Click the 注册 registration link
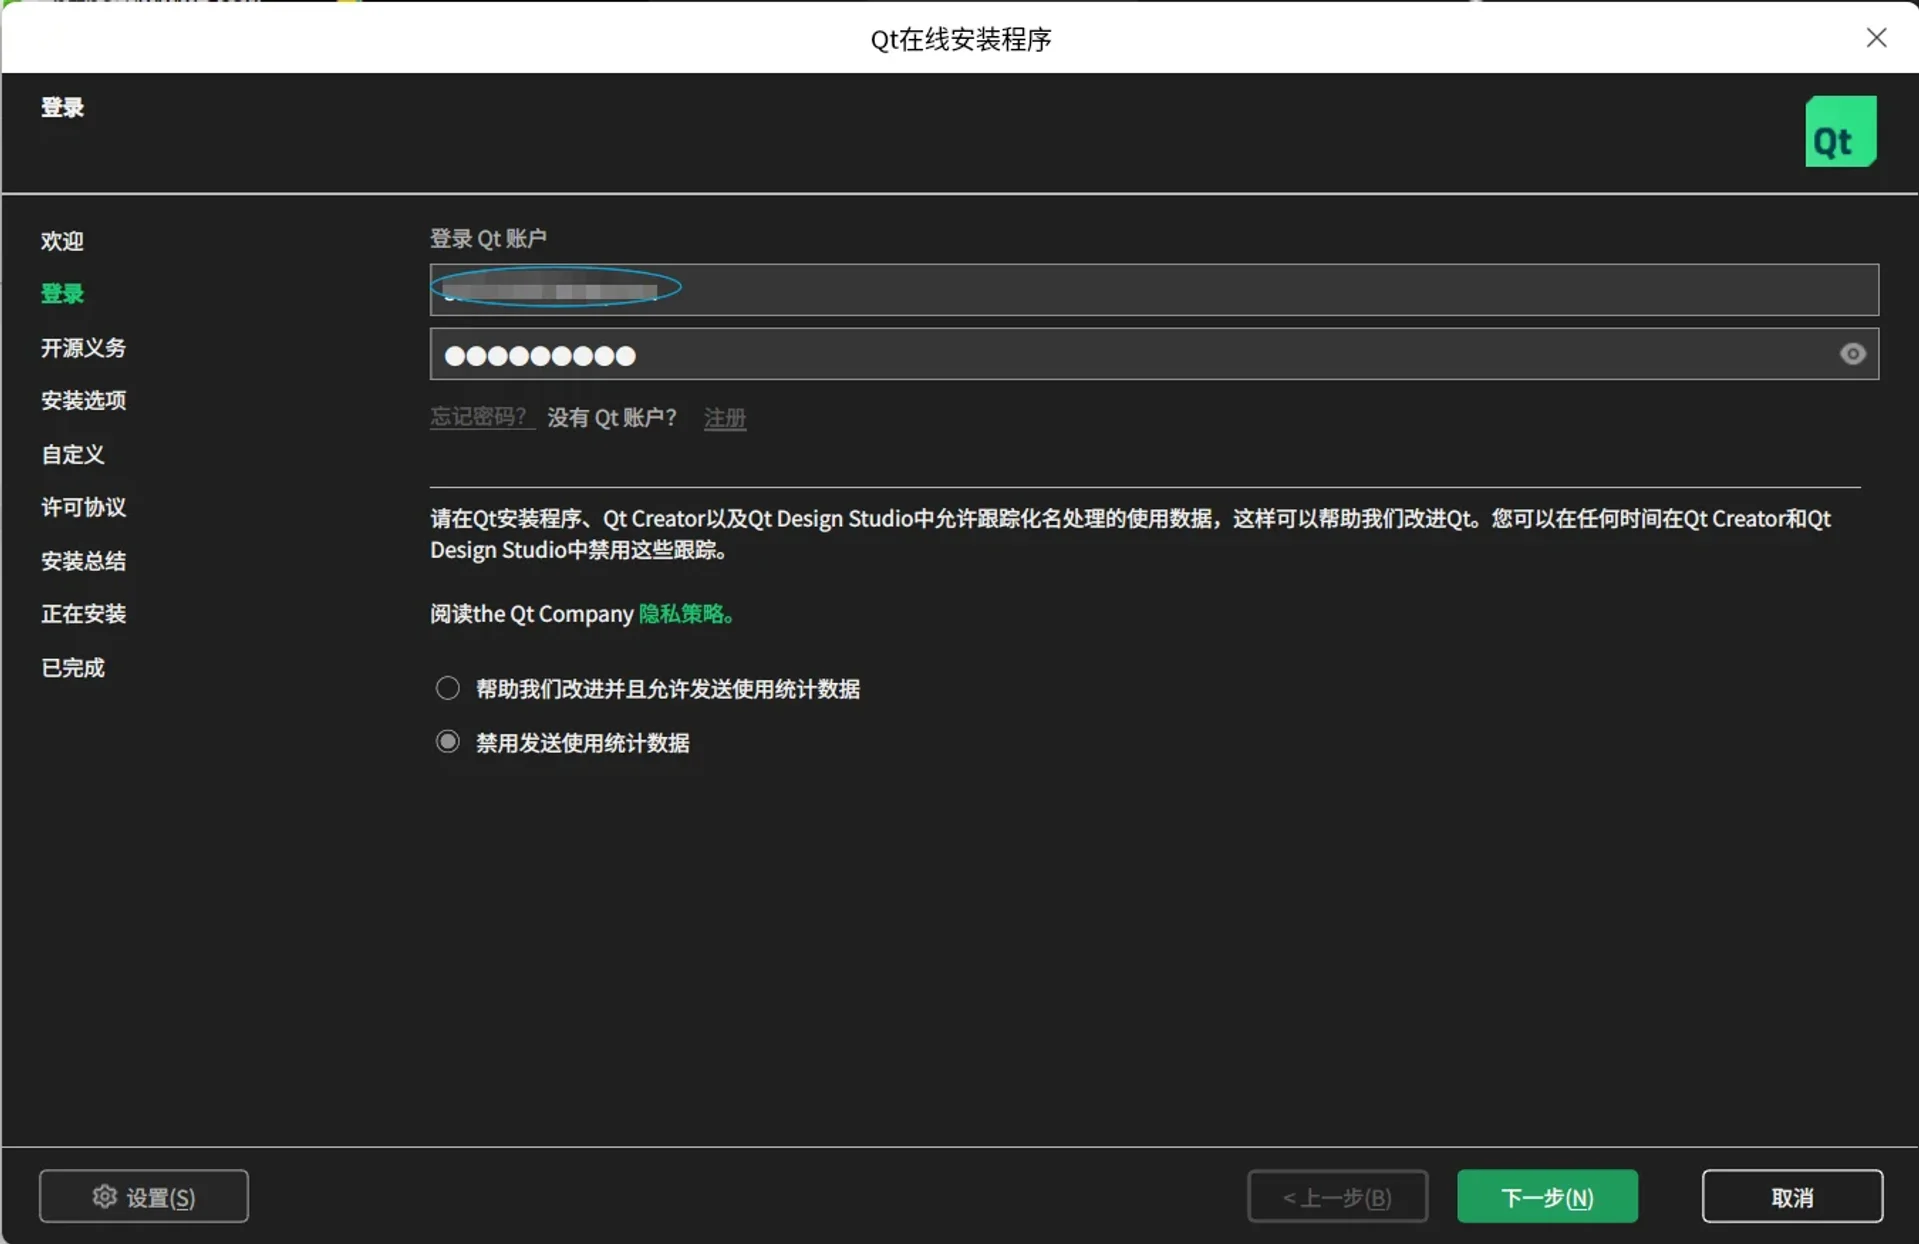The image size is (1919, 1244). coord(724,418)
